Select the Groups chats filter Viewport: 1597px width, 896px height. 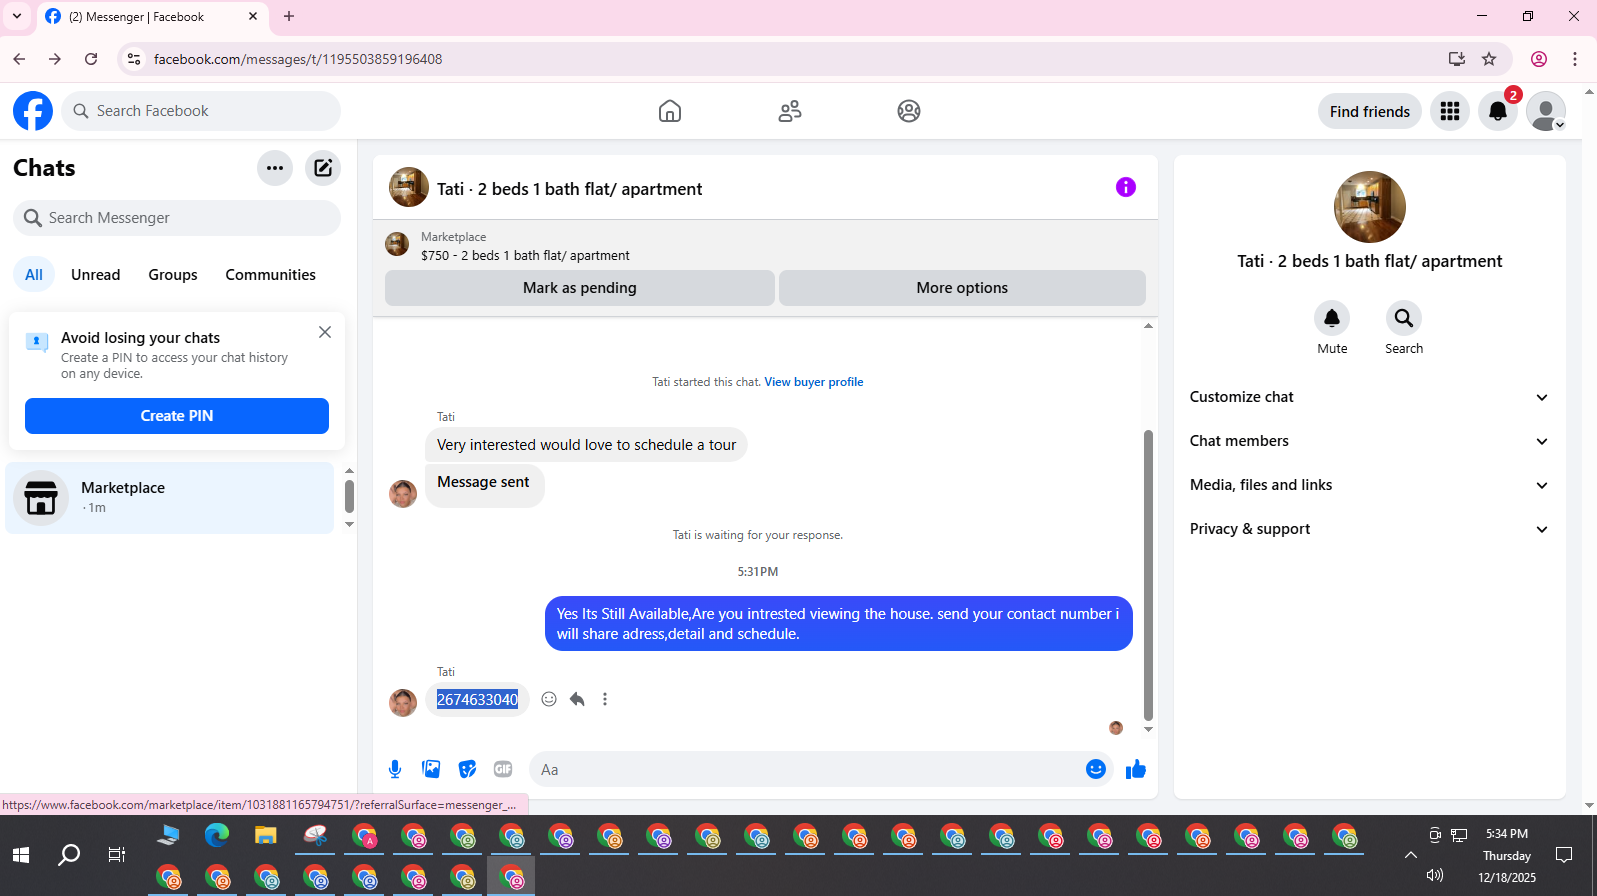(173, 275)
